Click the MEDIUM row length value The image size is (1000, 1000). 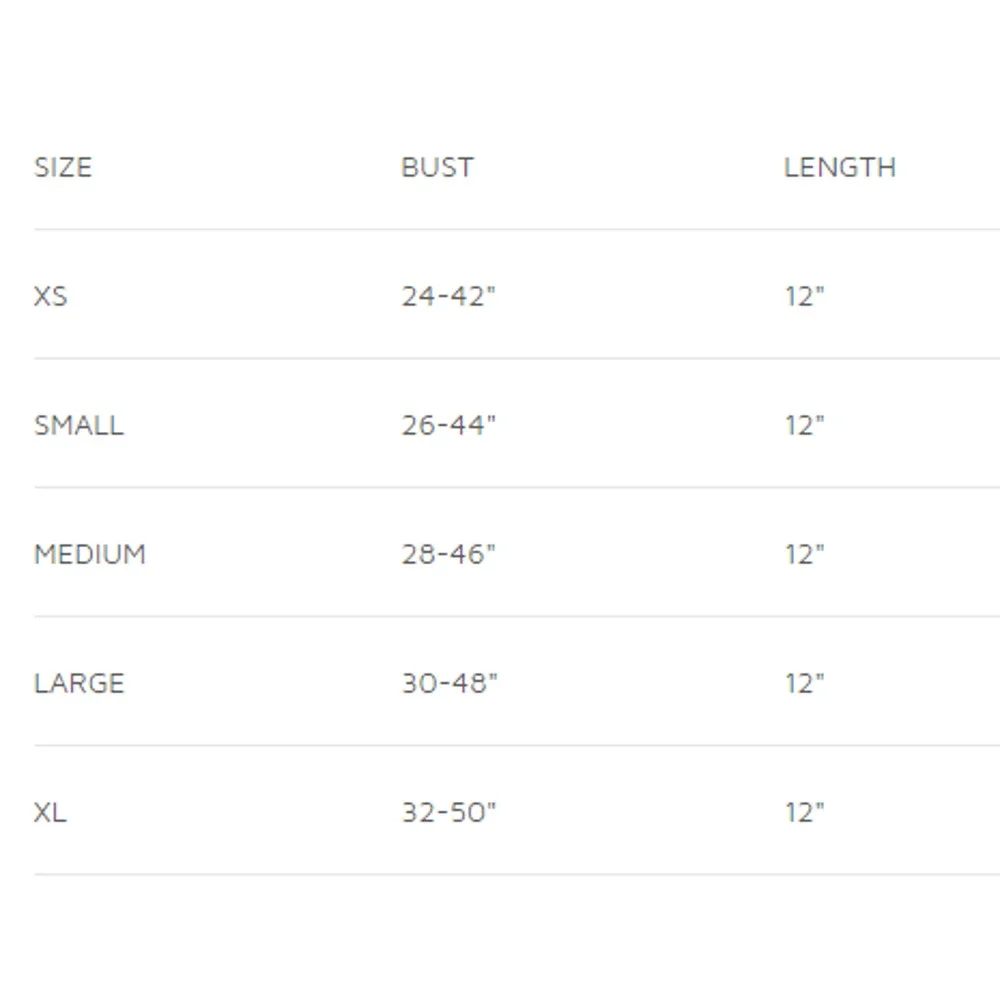[x=804, y=554]
